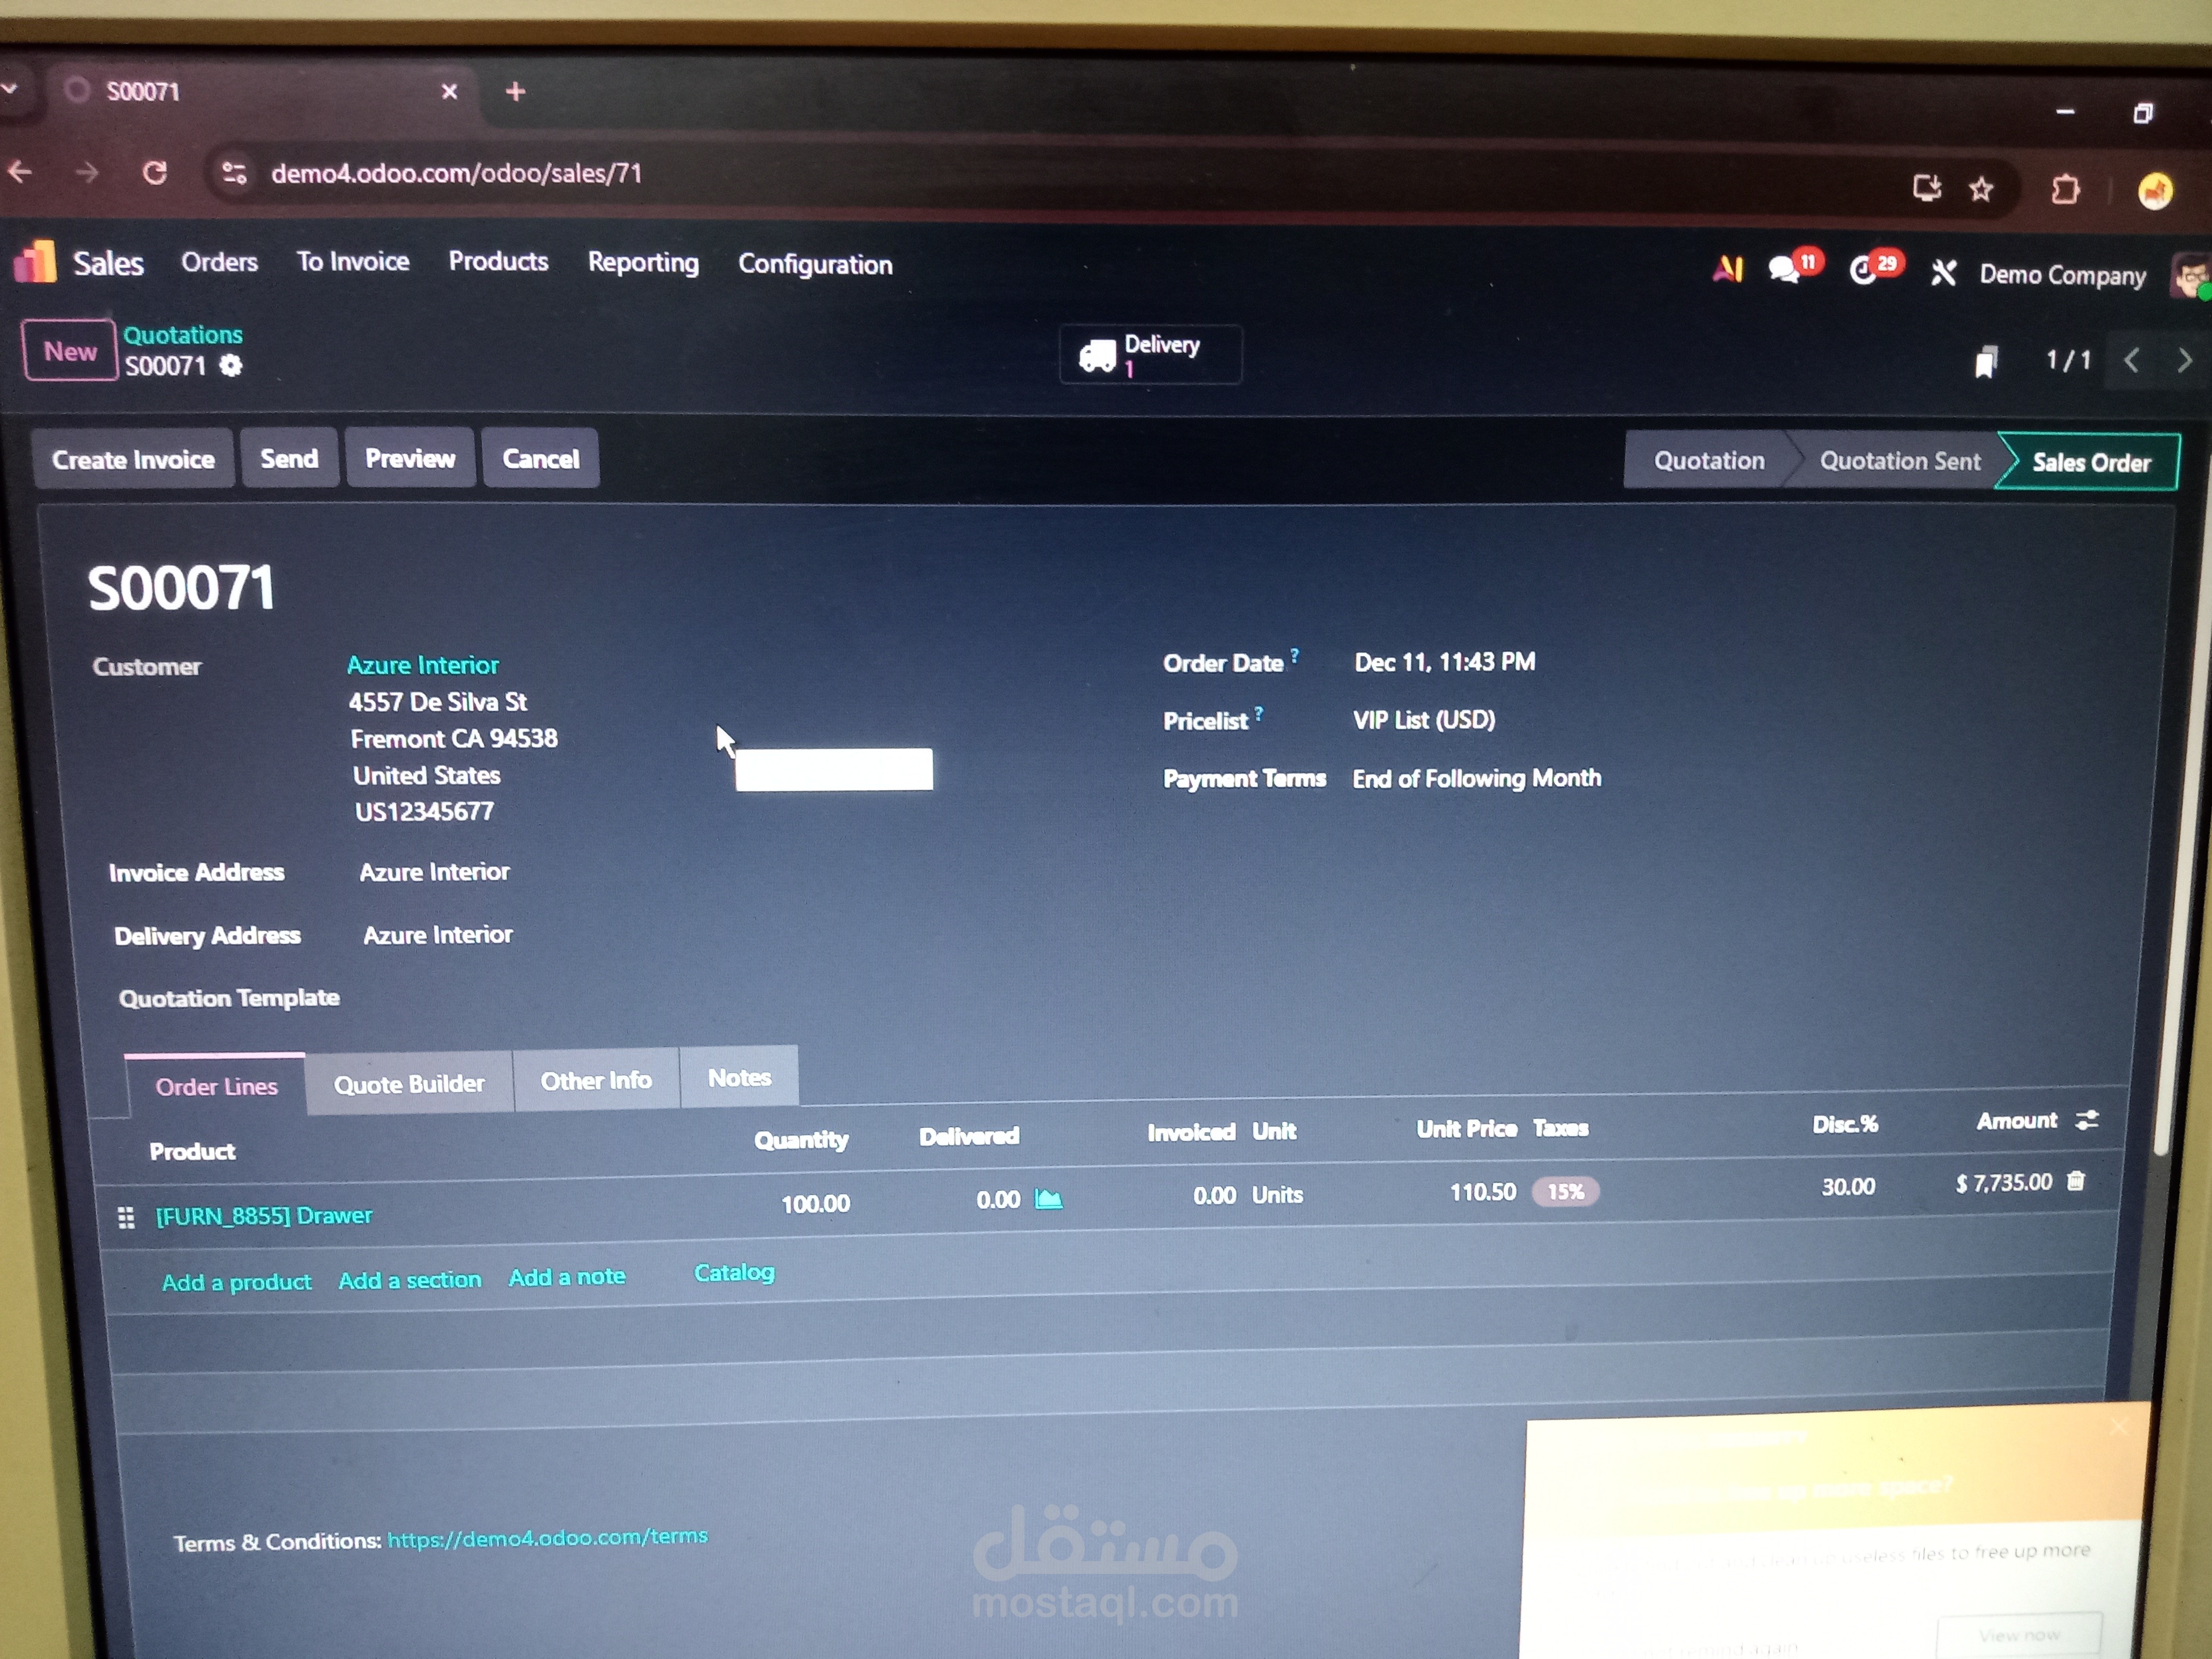Open the Terms & Conditions URL link
The height and width of the screenshot is (1659, 2212).
(x=547, y=1537)
